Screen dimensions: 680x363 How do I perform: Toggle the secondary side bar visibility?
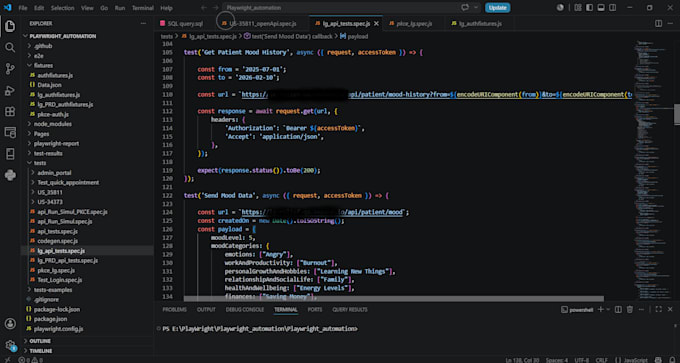tap(612, 8)
